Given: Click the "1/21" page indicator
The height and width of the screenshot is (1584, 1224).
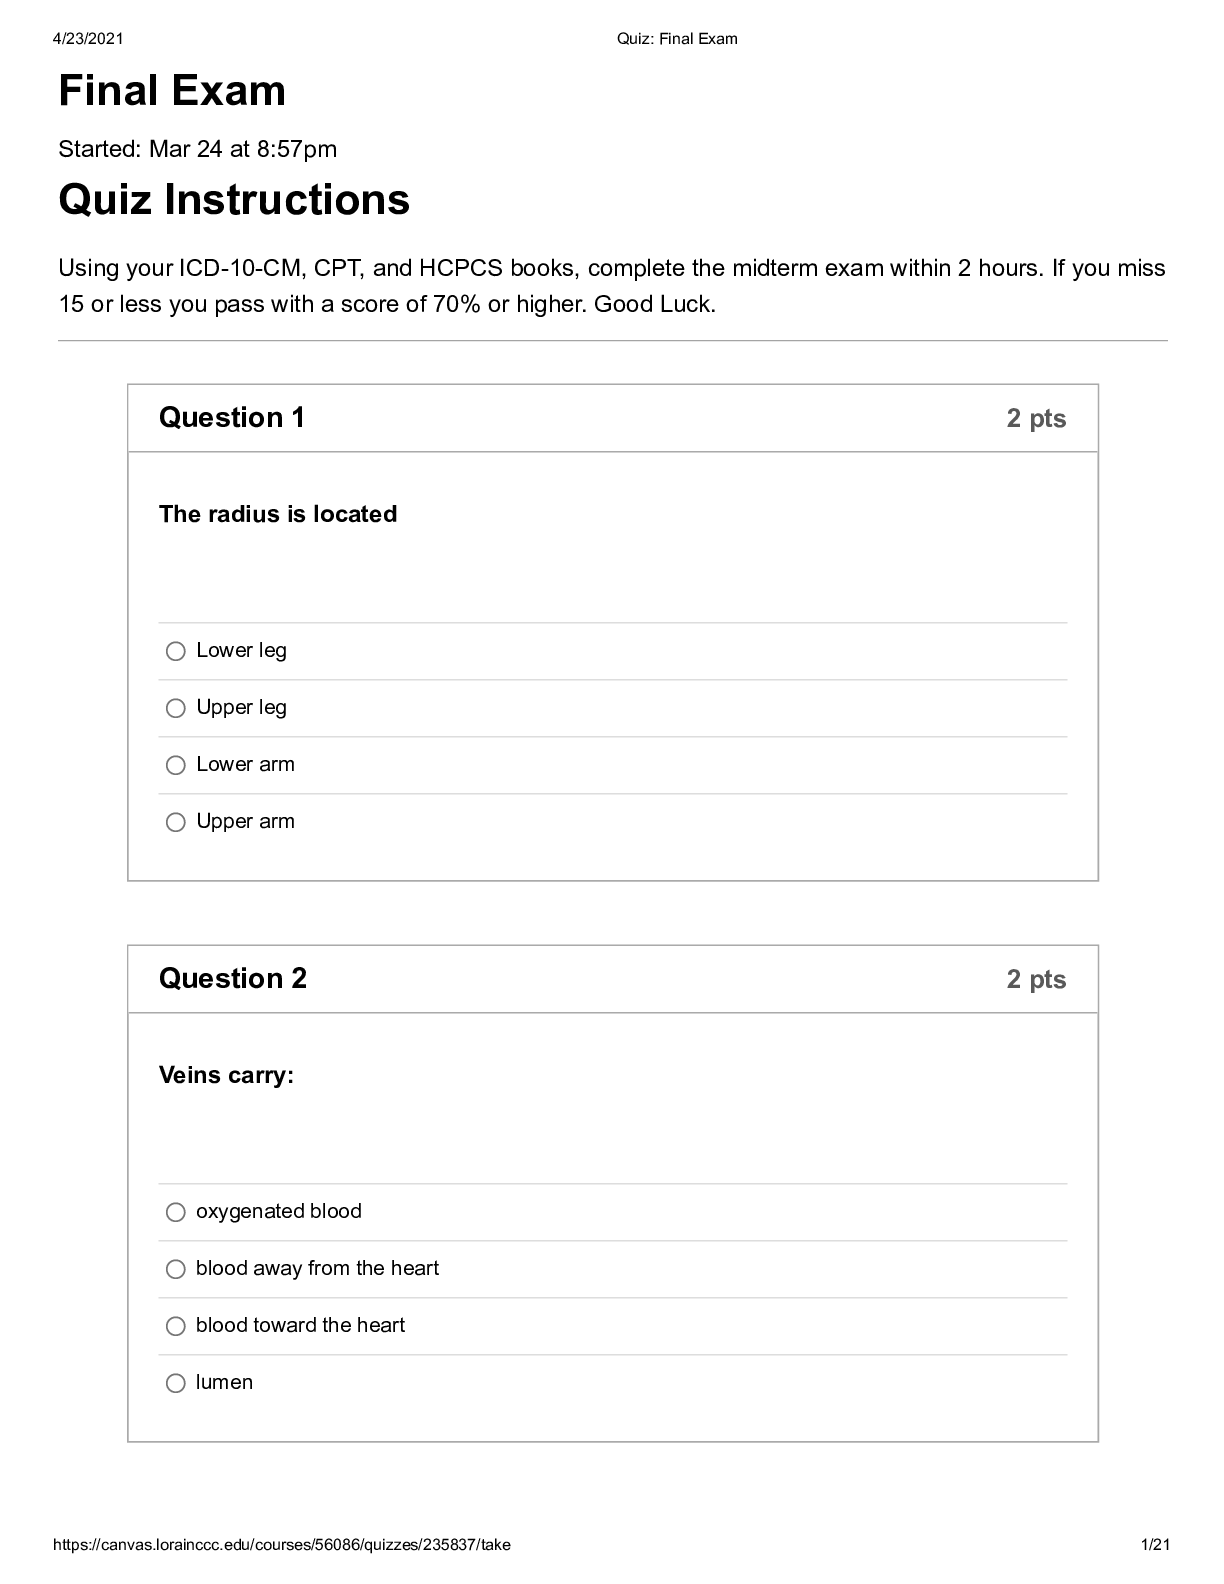Looking at the screenshot, I should (1157, 1543).
